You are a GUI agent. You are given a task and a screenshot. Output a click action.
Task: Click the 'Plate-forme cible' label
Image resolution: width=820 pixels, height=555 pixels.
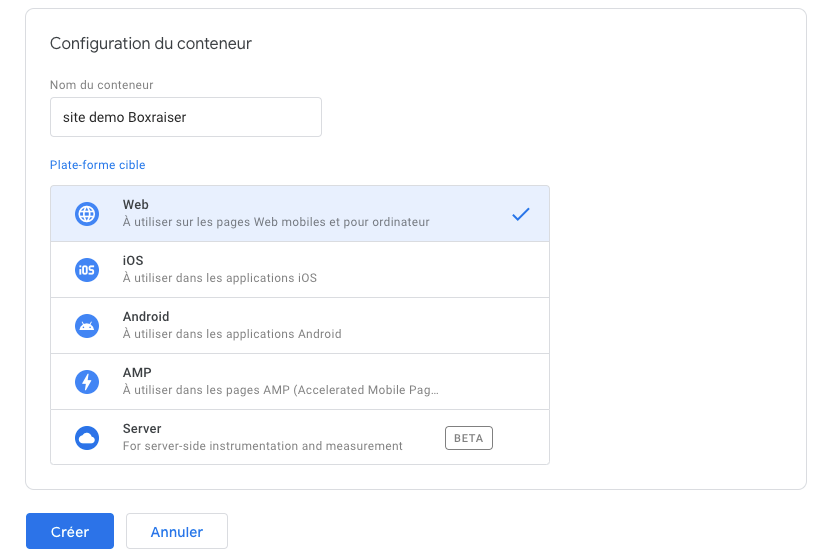[x=98, y=165]
